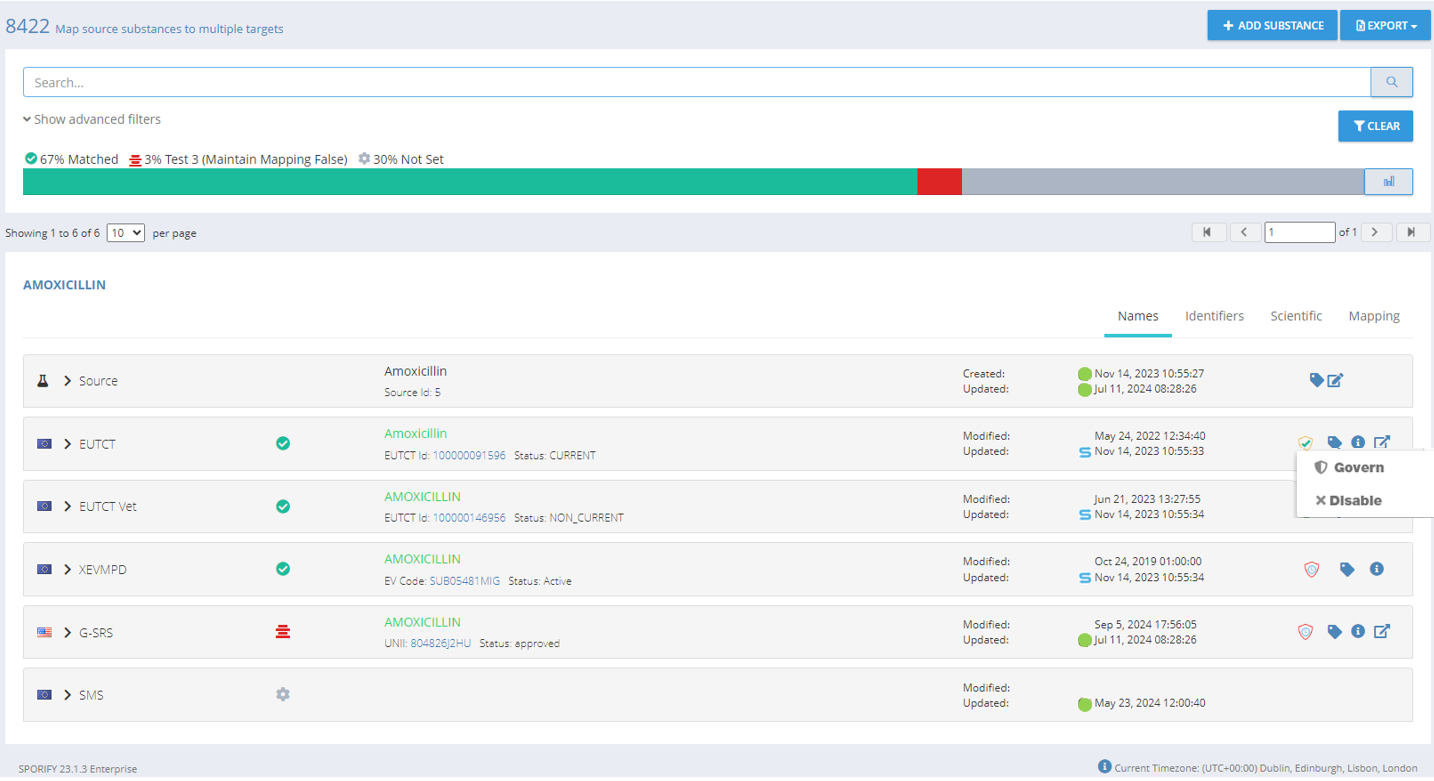Screen dimensions: 1434x781
Task: Click external link icon in G-SRS row
Action: coord(1381,631)
